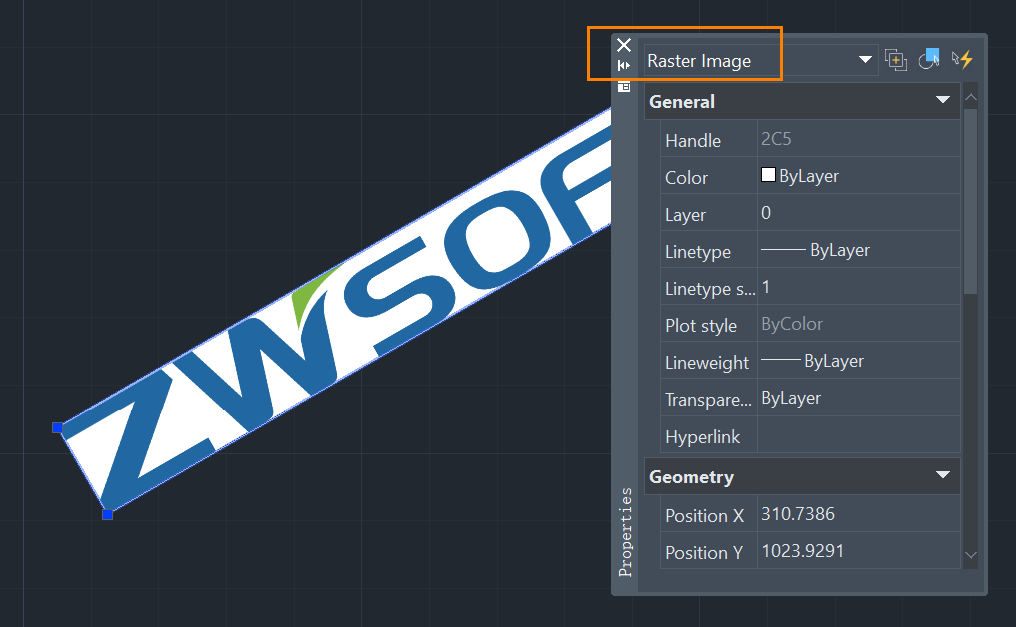This screenshot has height=627, width=1016.
Task: Click the lower blue grip of the image
Action: [108, 514]
